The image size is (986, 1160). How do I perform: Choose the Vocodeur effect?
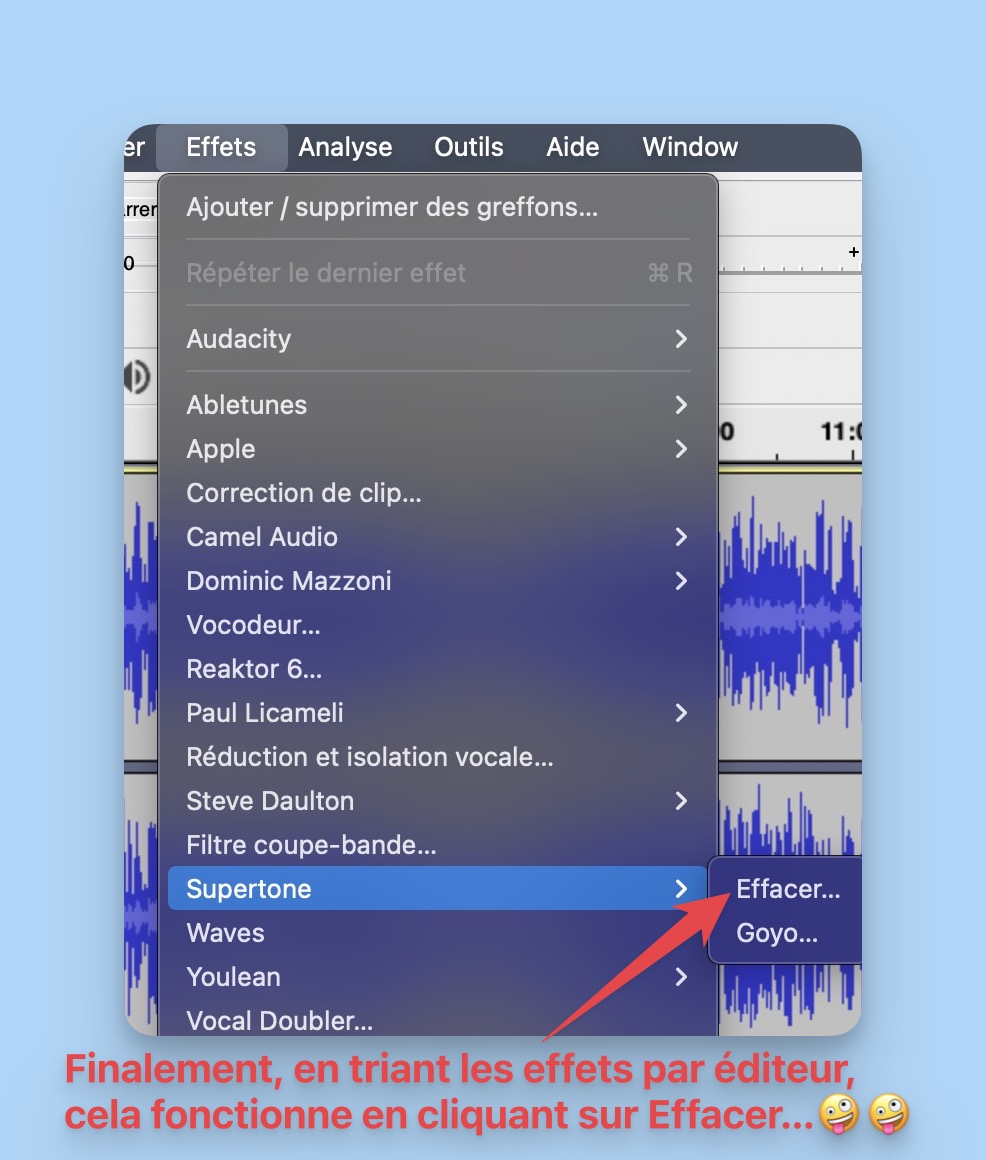pyautogui.click(x=437, y=625)
